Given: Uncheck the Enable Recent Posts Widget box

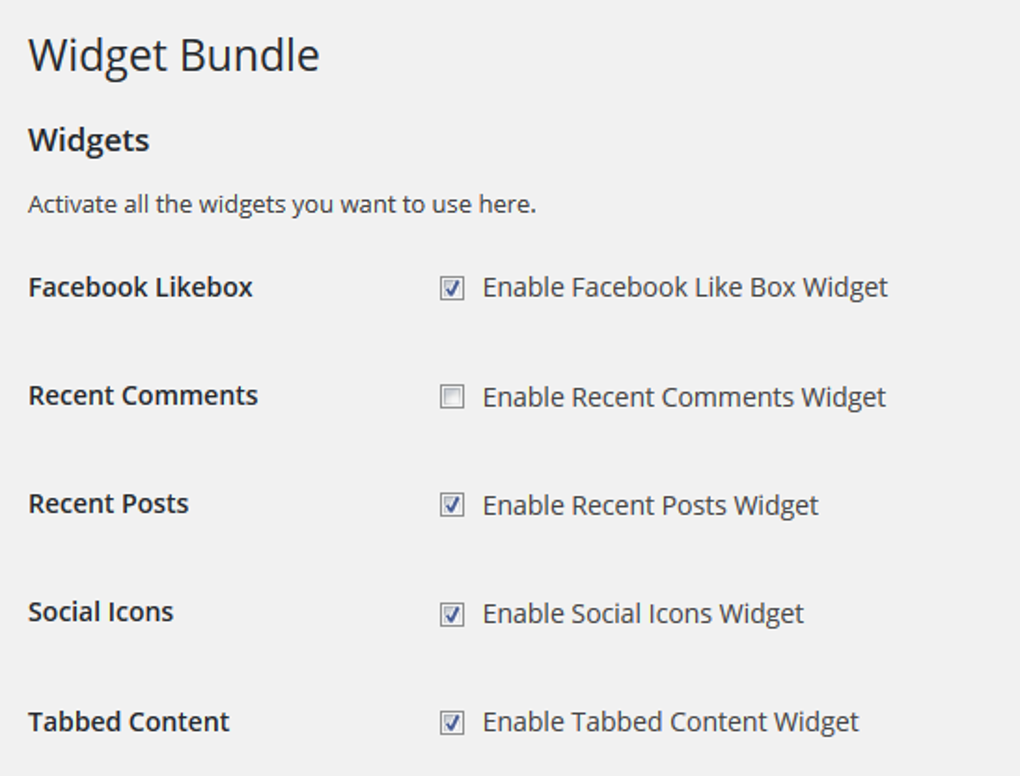Looking at the screenshot, I should pyautogui.click(x=451, y=505).
